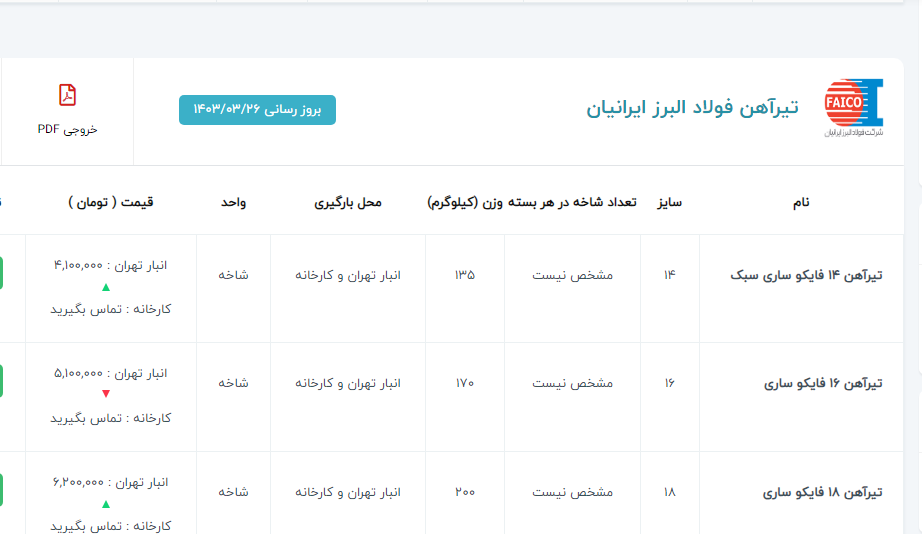Click green up arrow for Tirahan 14 price
The height and width of the screenshot is (534, 922).
tap(106, 288)
